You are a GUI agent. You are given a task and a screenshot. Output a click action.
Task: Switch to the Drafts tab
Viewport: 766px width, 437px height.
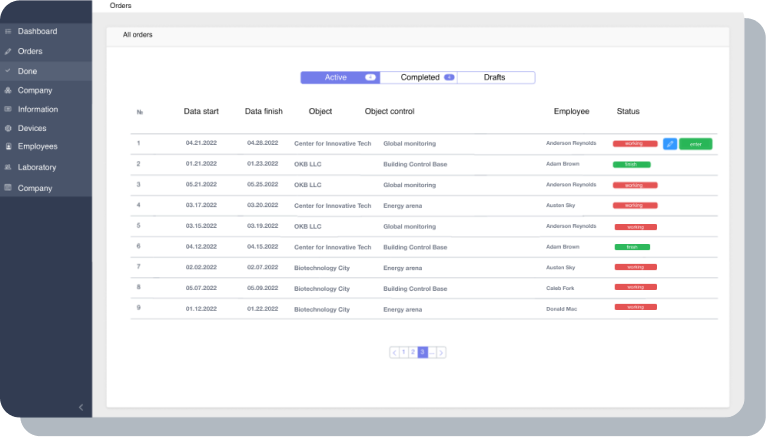click(x=496, y=77)
